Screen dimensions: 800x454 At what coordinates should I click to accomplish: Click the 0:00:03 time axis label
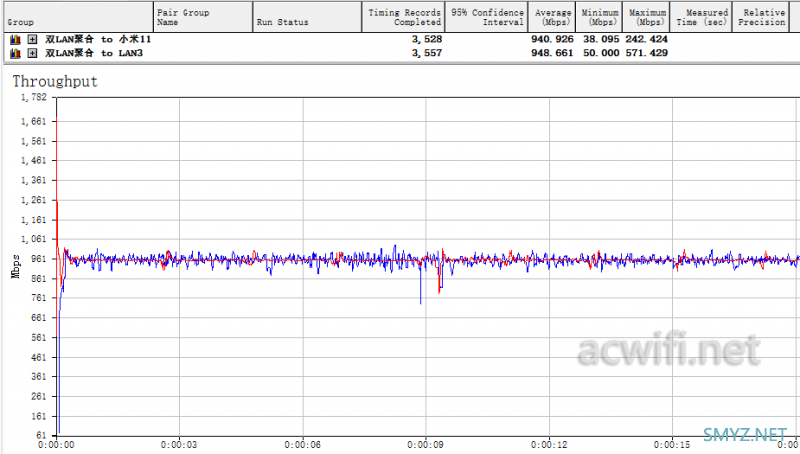[x=179, y=445]
